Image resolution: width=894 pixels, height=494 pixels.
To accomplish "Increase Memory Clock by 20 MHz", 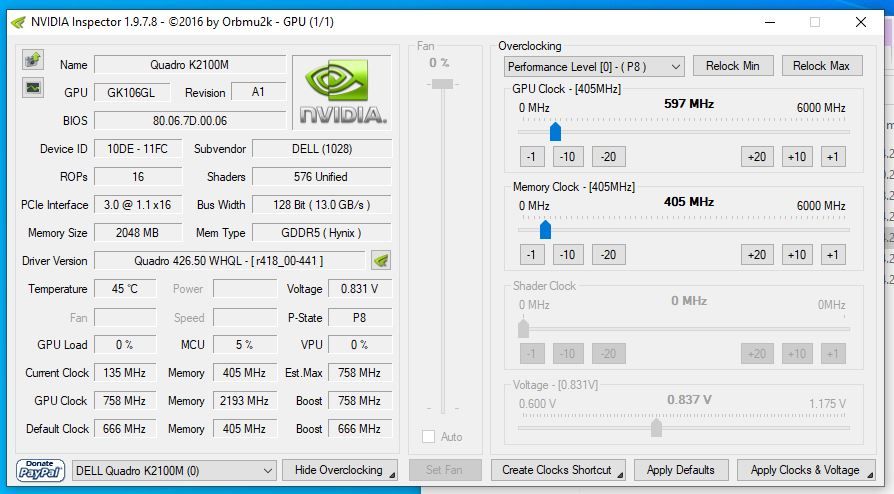I will coord(757,255).
